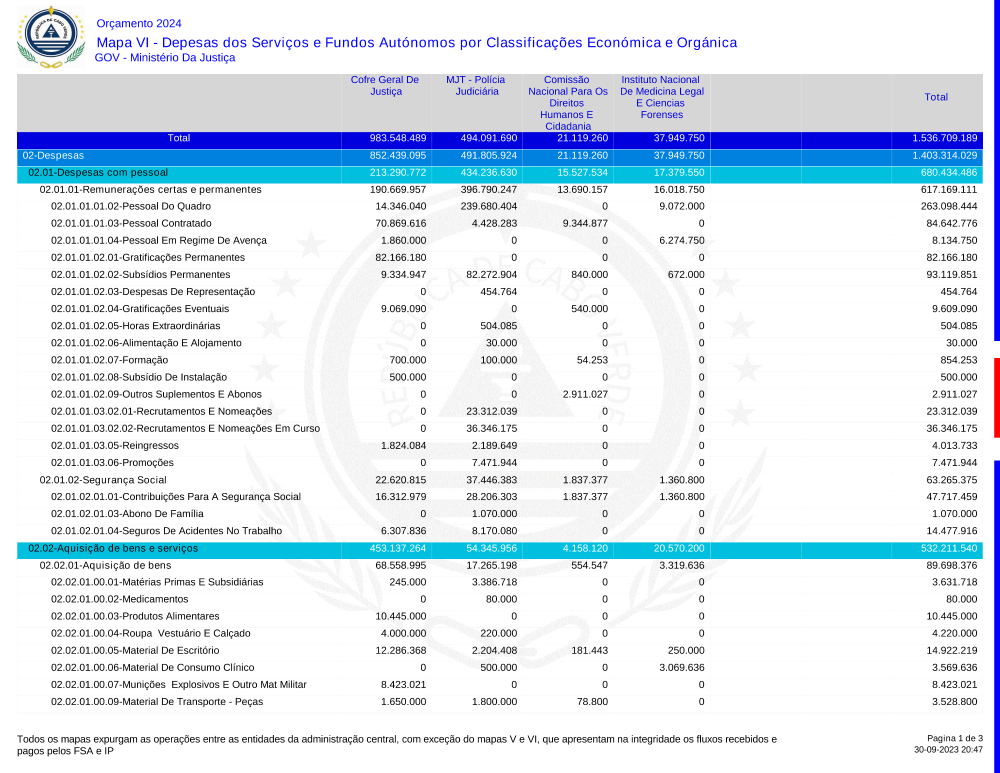Select the "Mapa VI" document title
The image size is (1000, 773).
(x=416, y=42)
